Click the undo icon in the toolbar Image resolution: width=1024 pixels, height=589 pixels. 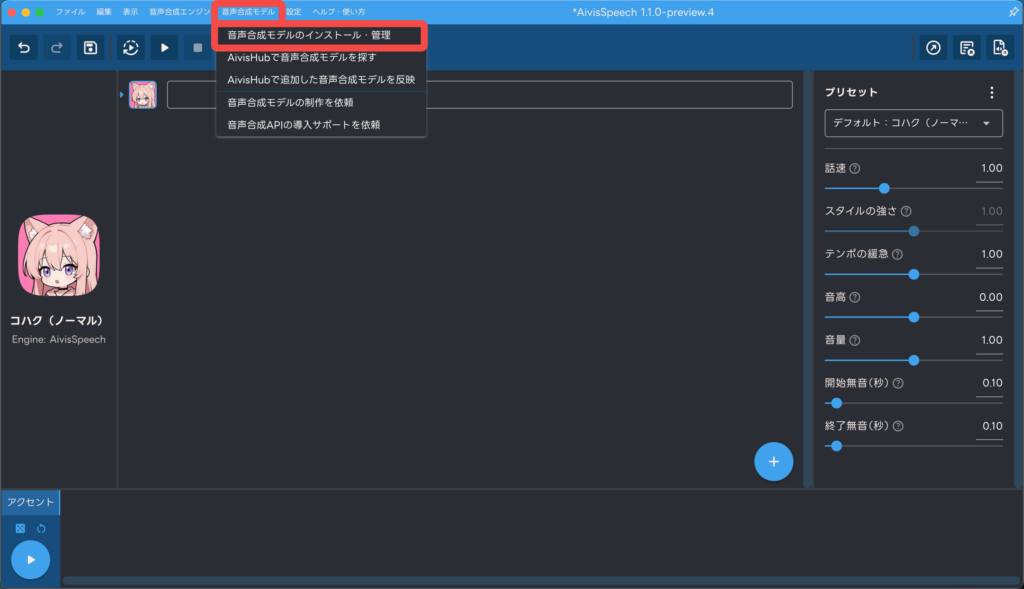point(23,47)
